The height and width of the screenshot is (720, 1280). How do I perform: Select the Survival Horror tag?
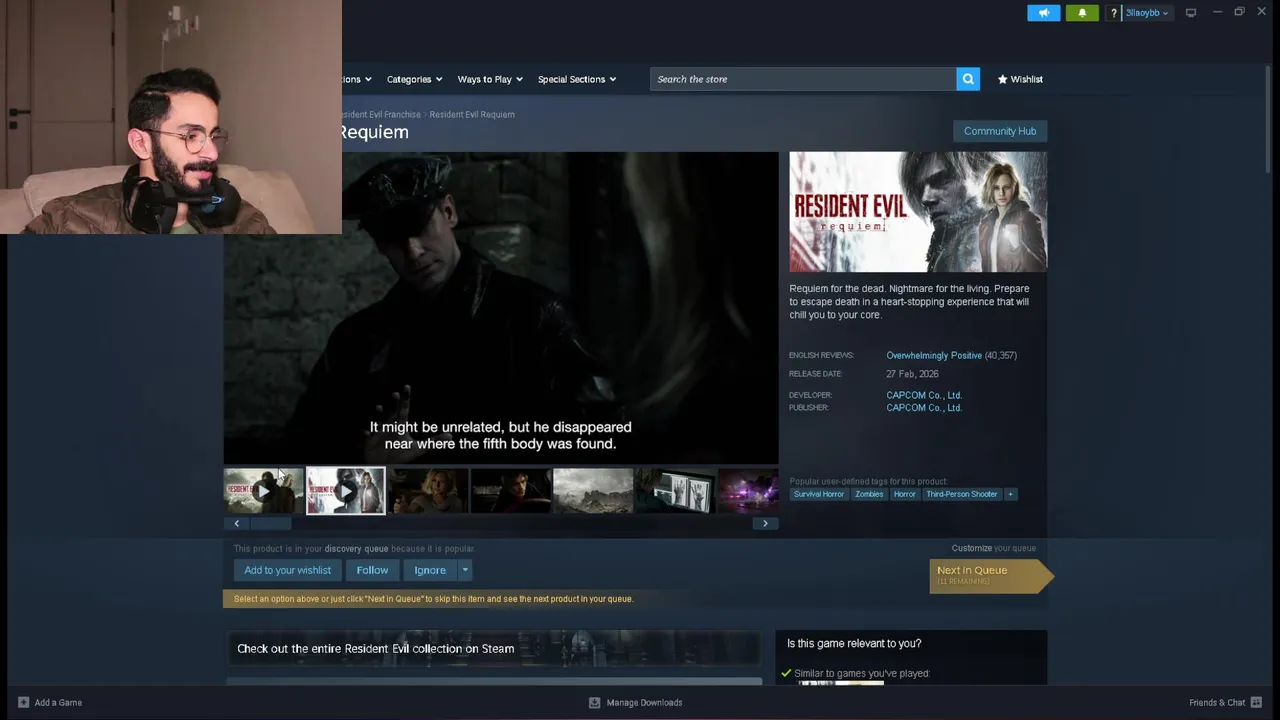click(819, 494)
